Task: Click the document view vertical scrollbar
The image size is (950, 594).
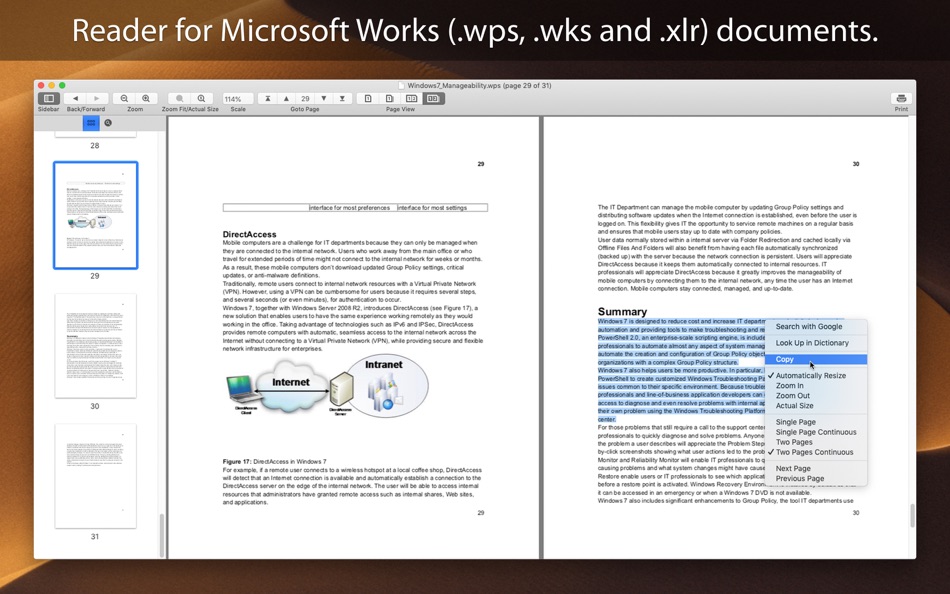Action: (912, 516)
